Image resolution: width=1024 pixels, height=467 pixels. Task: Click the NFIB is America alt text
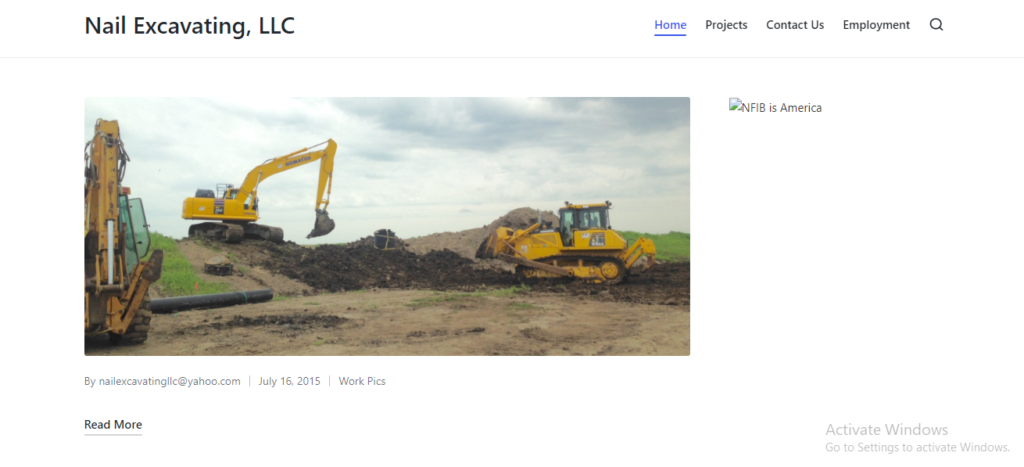coord(782,108)
